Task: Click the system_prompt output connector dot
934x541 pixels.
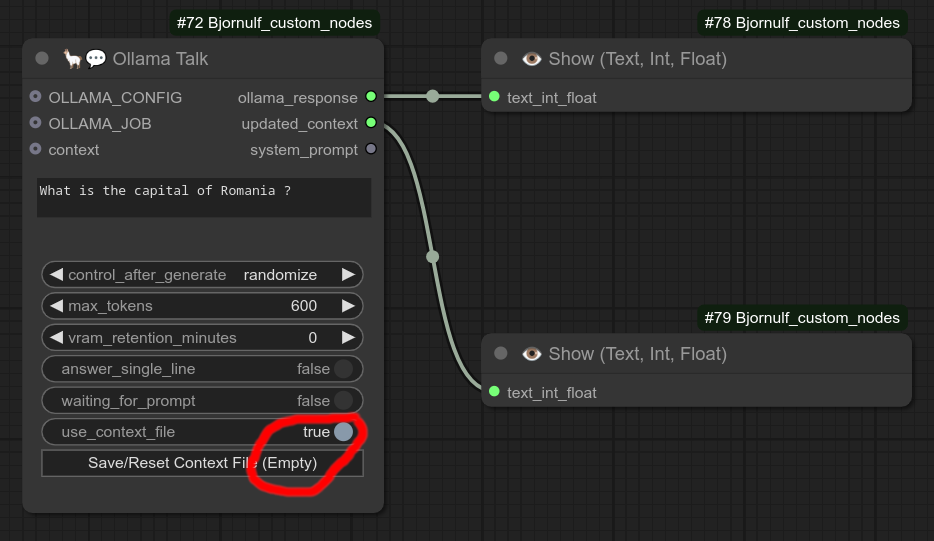Action: (x=371, y=149)
